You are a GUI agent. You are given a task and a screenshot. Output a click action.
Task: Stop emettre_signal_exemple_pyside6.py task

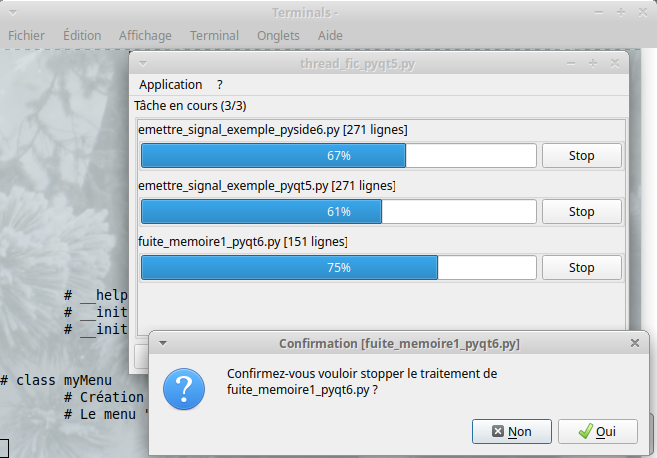581,156
